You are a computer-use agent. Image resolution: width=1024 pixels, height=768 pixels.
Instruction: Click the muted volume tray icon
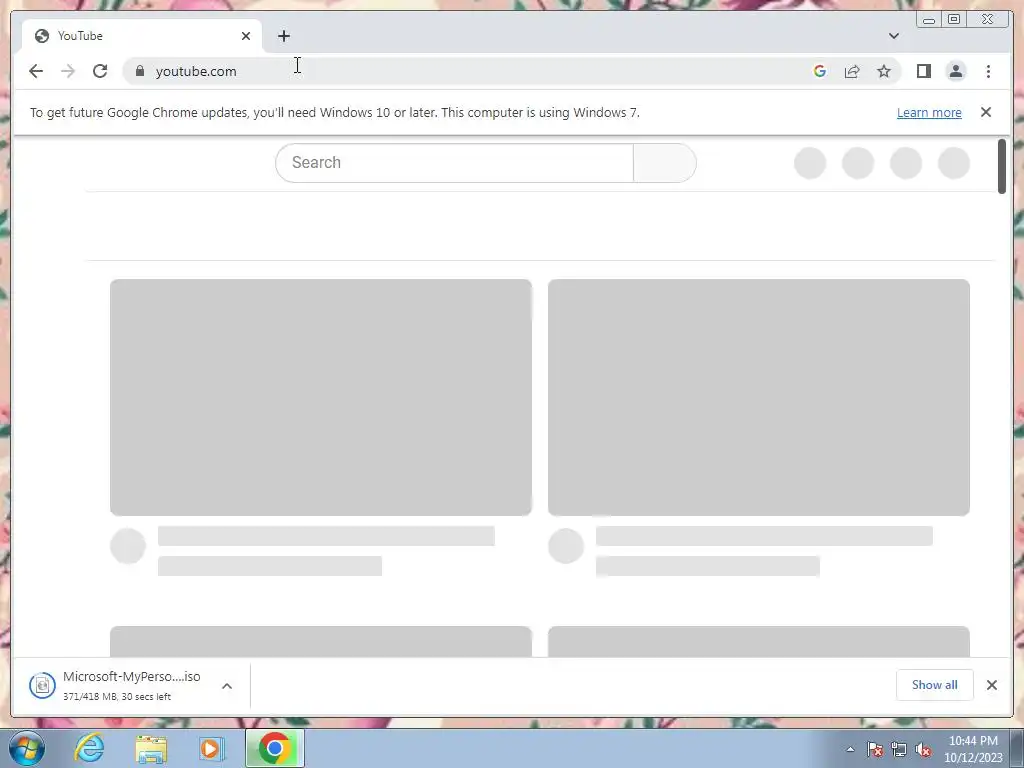923,749
